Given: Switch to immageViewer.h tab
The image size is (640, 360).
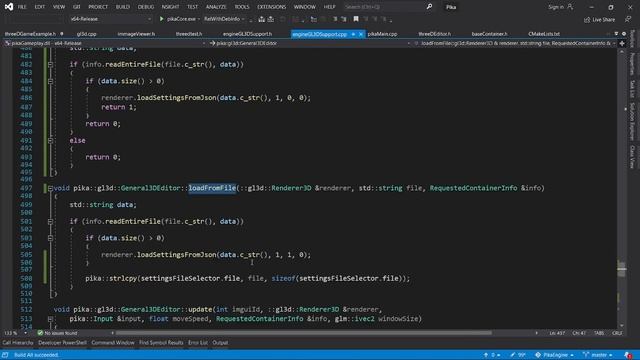Looking at the screenshot, I should point(136,34).
